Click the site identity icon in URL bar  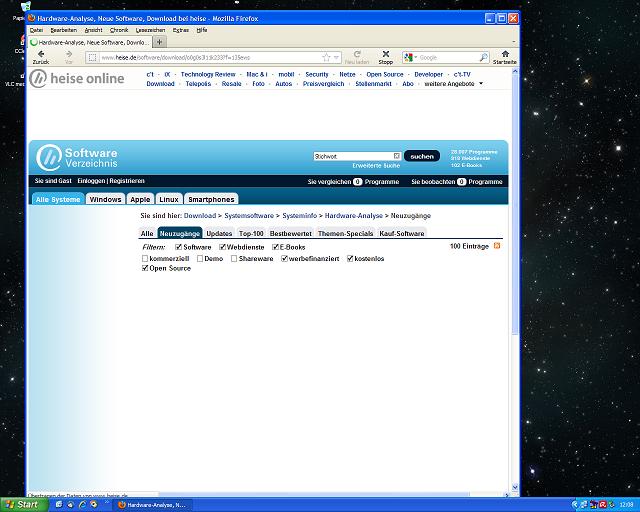click(x=92, y=58)
